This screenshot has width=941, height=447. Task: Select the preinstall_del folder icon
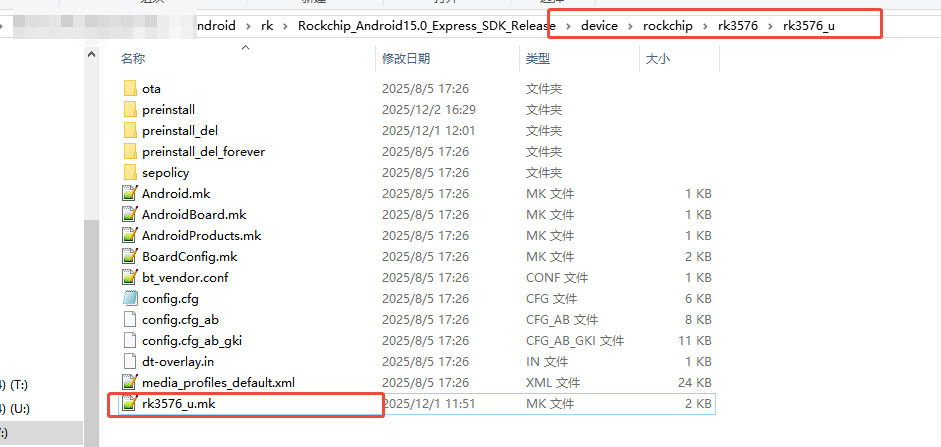point(130,131)
